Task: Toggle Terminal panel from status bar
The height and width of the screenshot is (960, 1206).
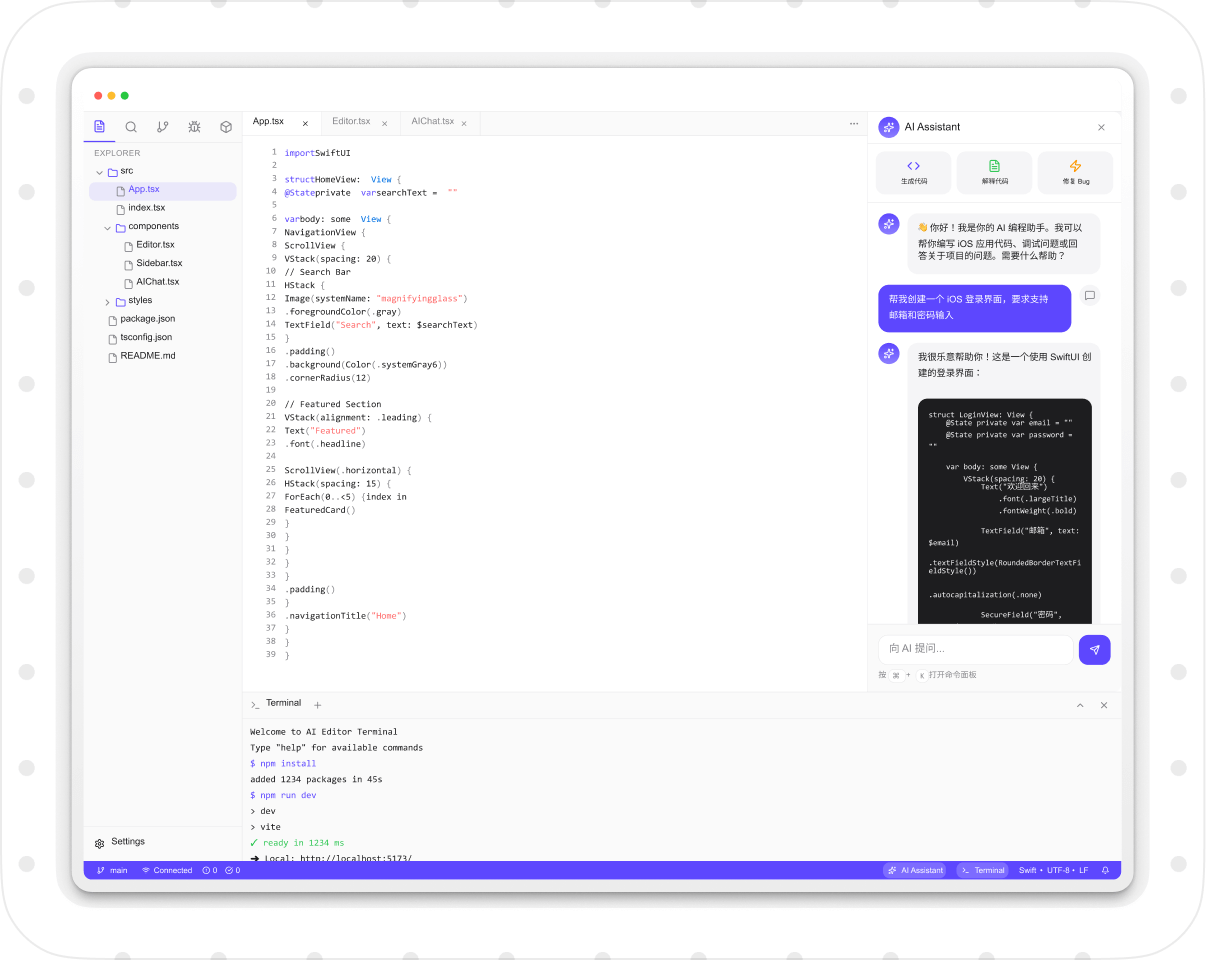Action: tap(982, 870)
